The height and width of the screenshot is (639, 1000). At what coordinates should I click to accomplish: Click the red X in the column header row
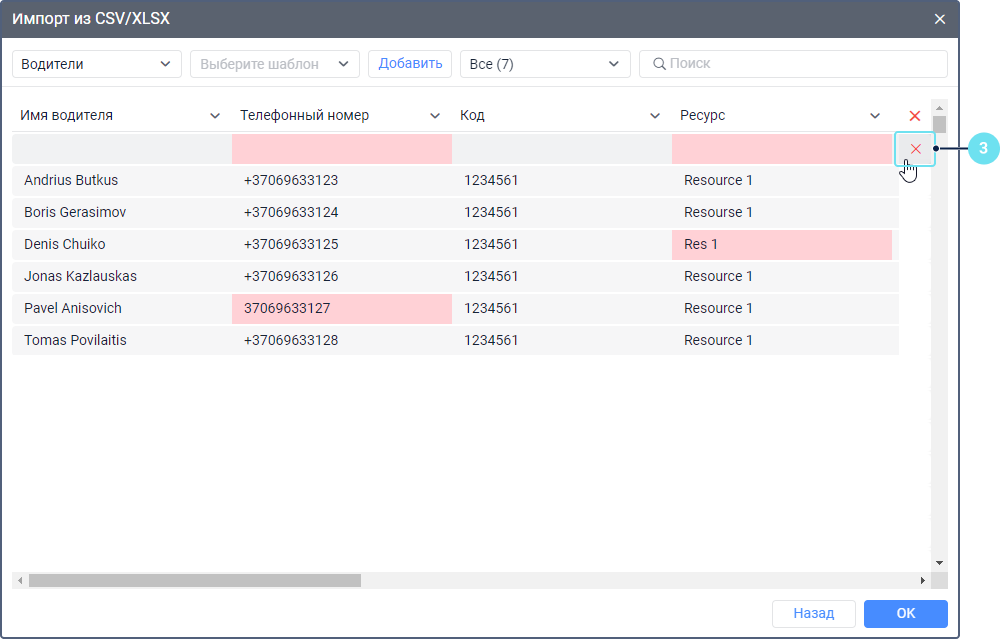click(914, 116)
